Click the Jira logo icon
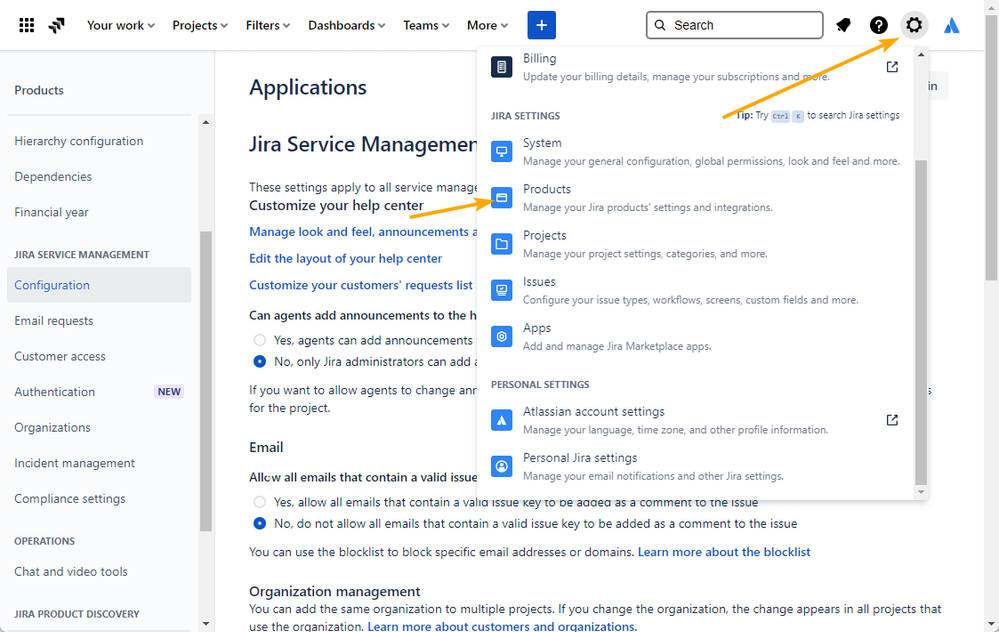 pyautogui.click(x=57, y=25)
